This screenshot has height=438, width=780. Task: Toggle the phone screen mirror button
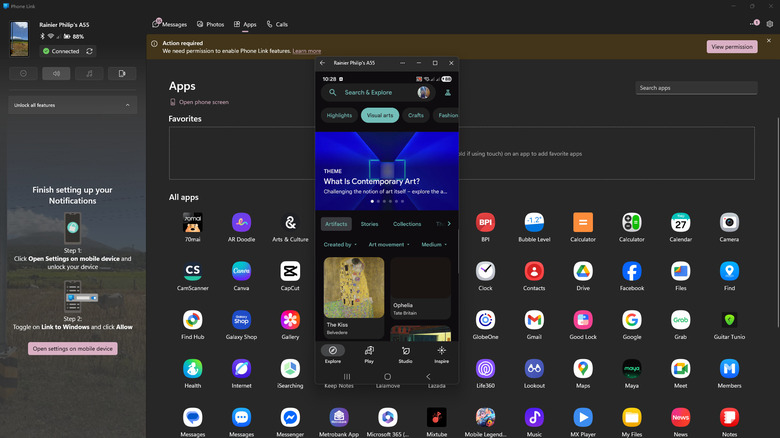122,74
